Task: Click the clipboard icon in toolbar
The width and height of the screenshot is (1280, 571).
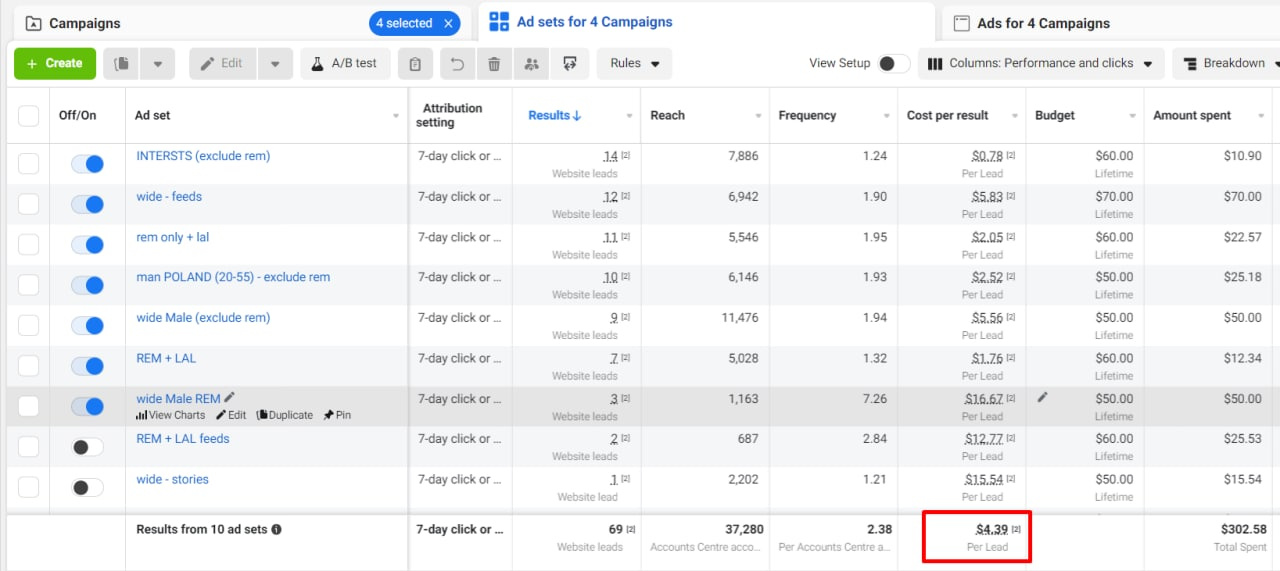Action: 415,64
